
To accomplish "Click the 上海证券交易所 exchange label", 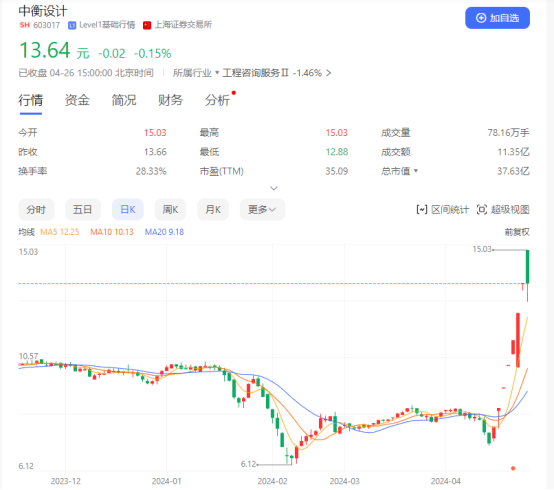I will tap(183, 25).
